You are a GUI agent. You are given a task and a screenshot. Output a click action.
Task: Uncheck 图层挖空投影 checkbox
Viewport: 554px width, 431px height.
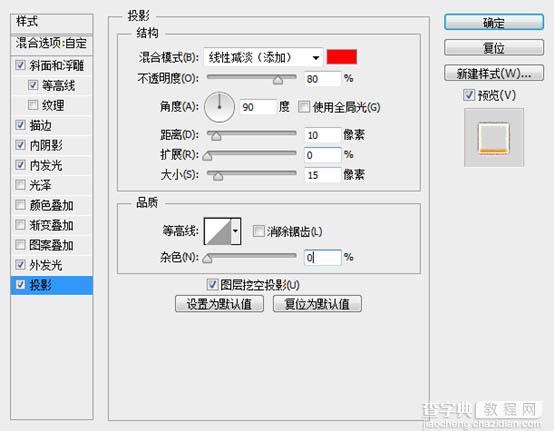tap(212, 284)
